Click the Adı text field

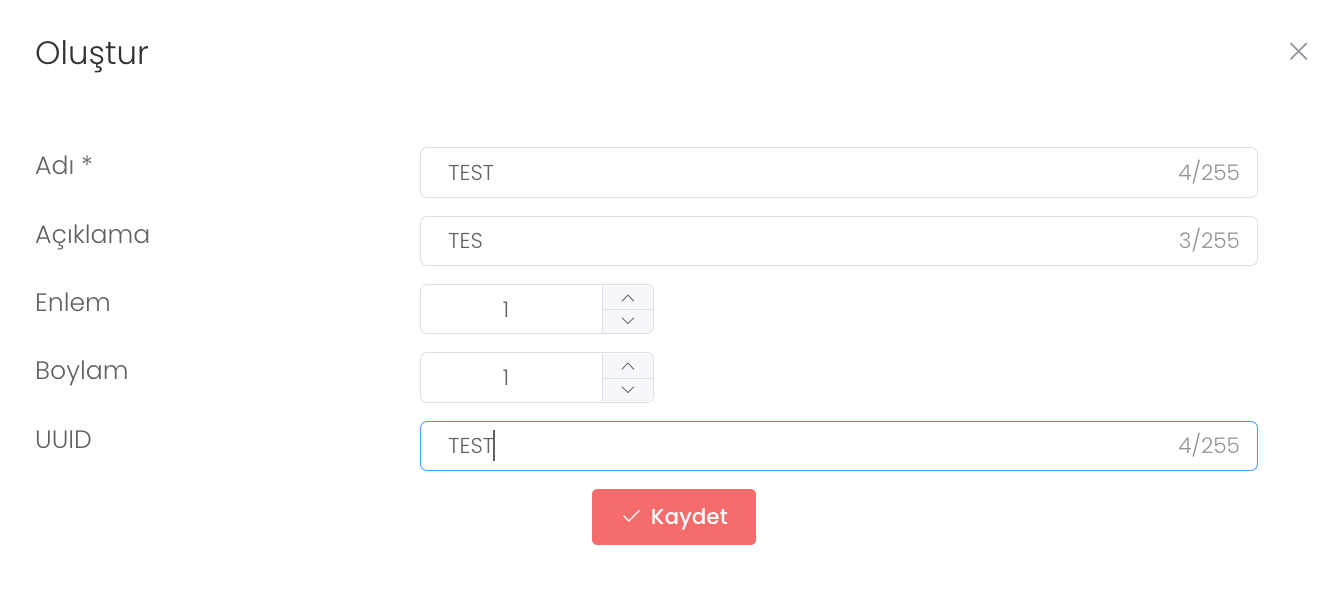tap(800, 173)
